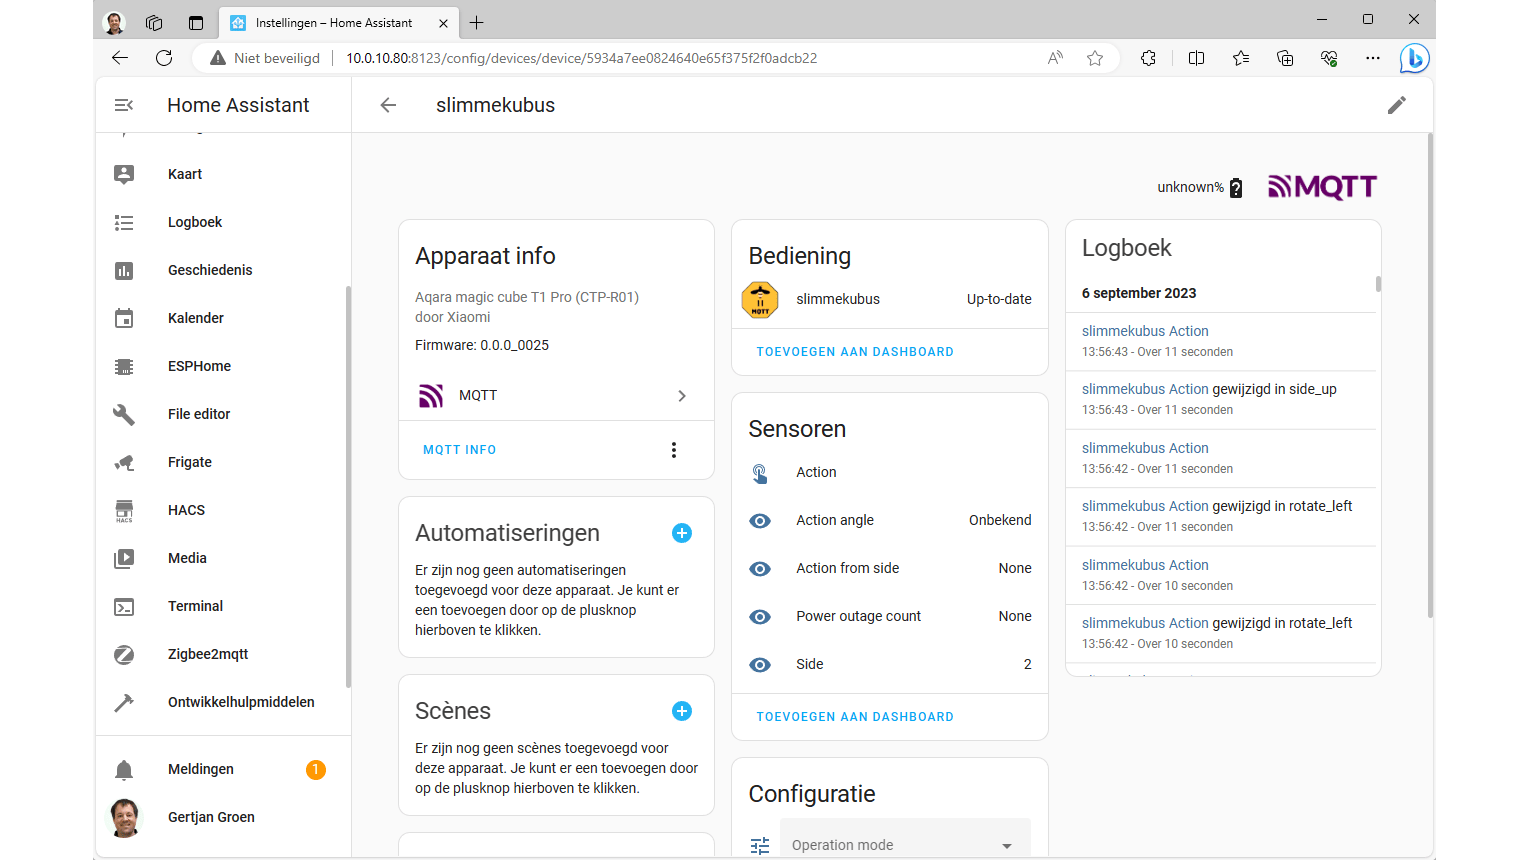Open the three-dot menu beside MQTT INFO
The height and width of the screenshot is (860, 1529).
click(x=674, y=450)
